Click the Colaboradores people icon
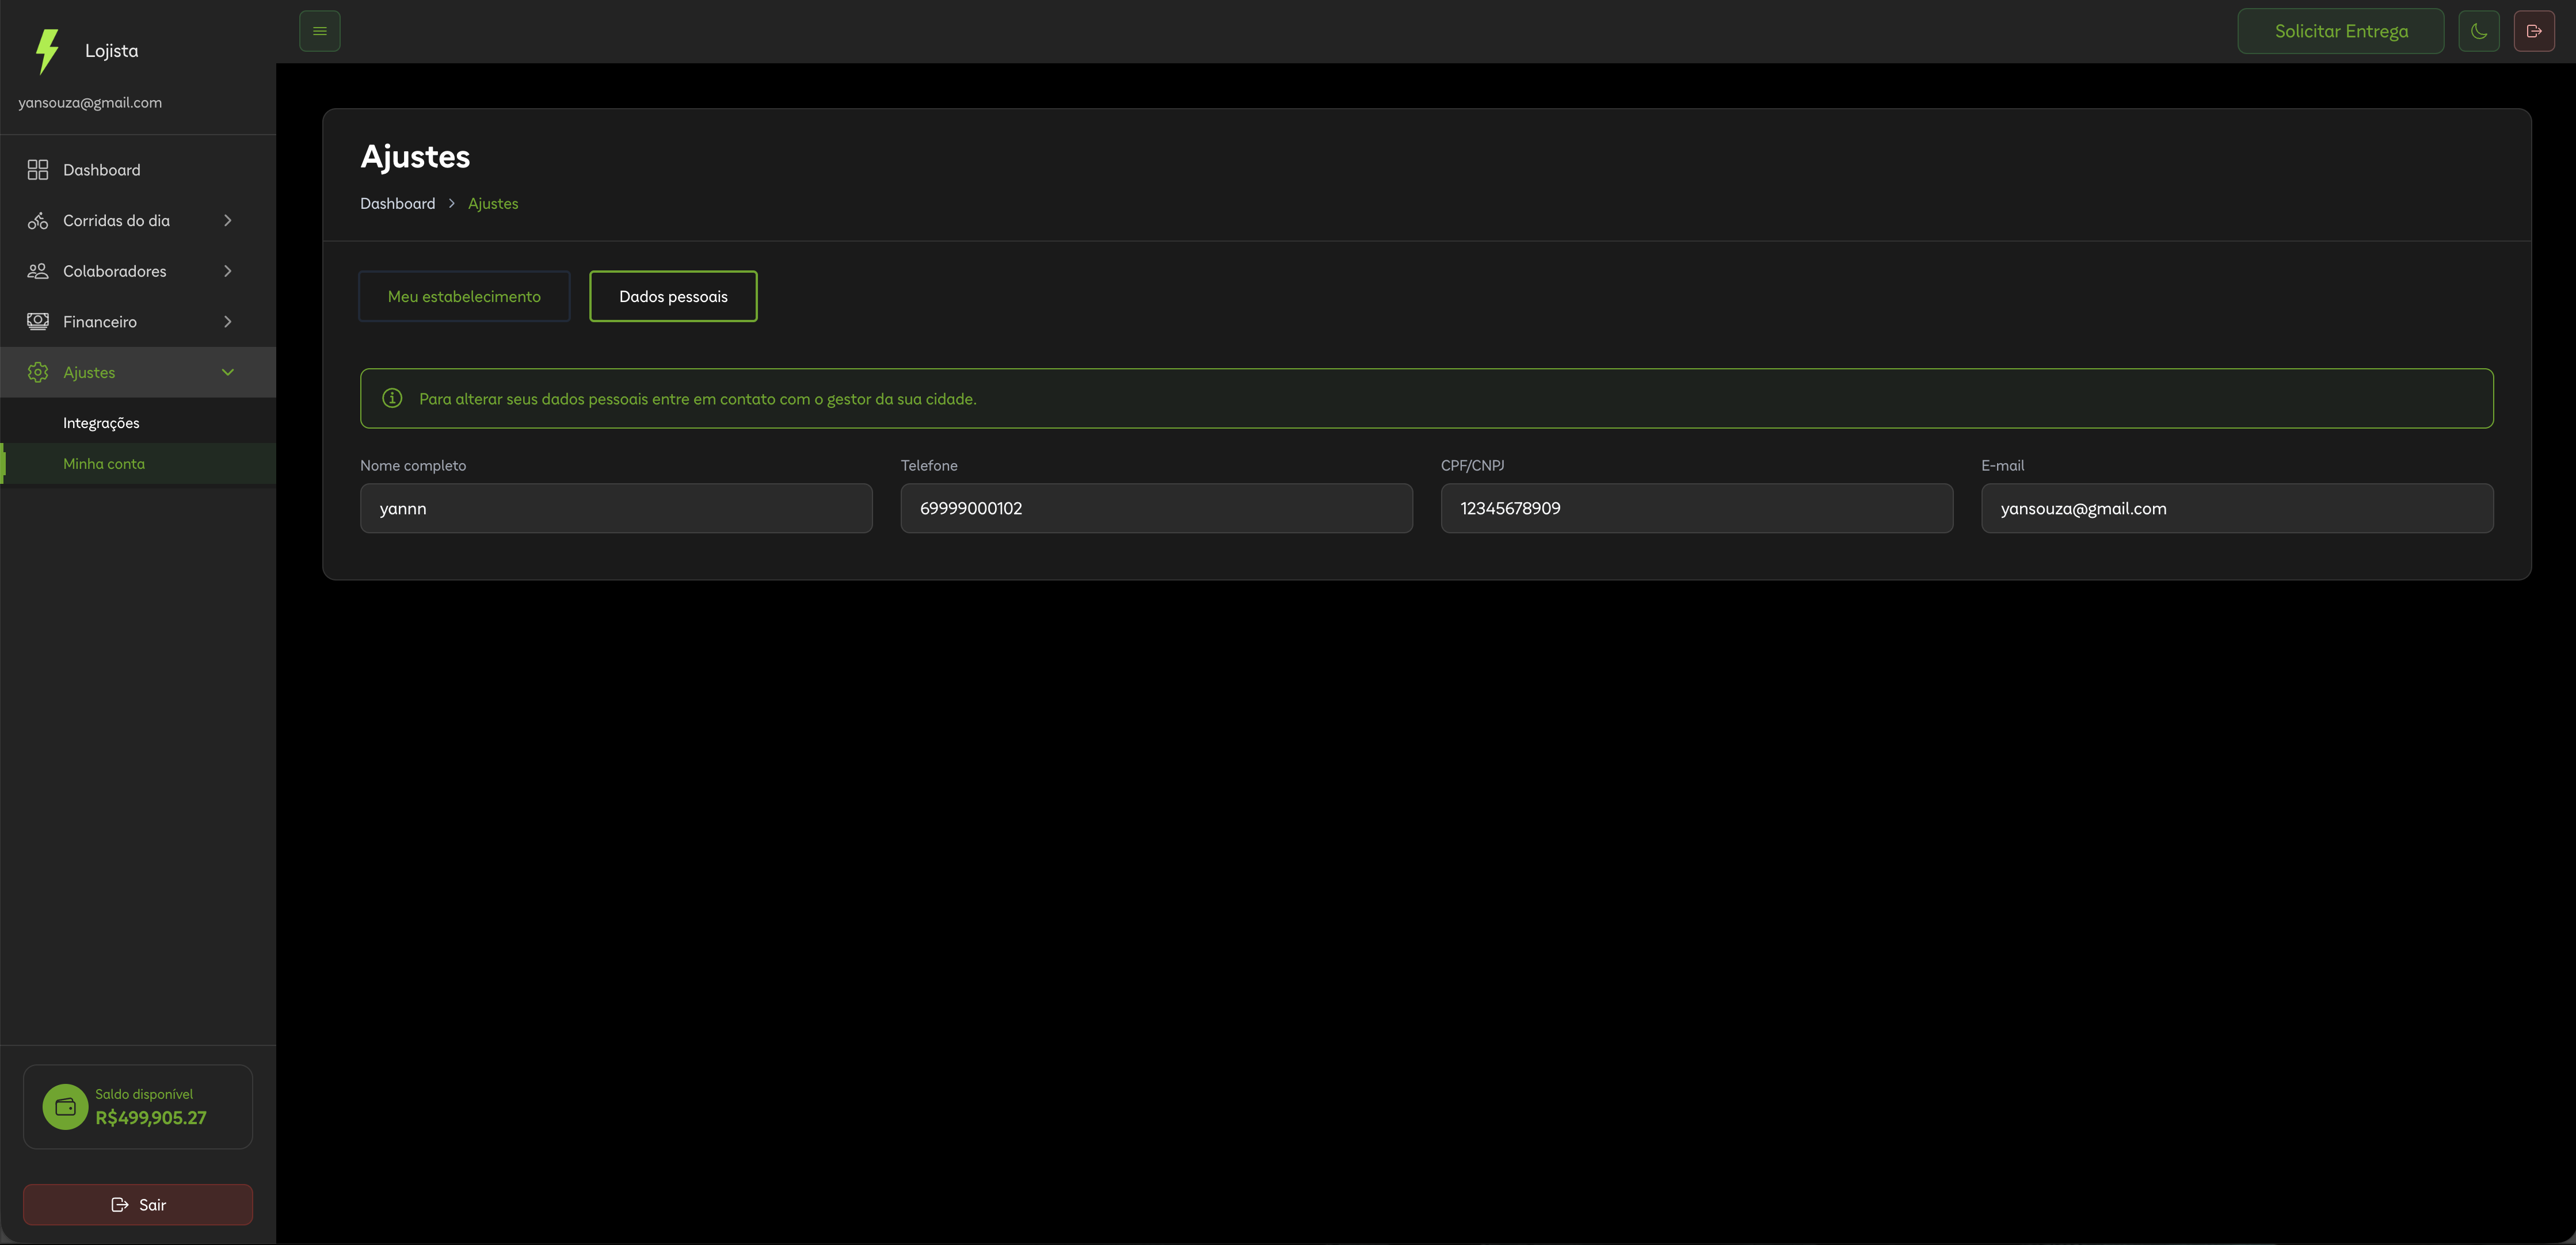2576x1245 pixels. pos(38,271)
